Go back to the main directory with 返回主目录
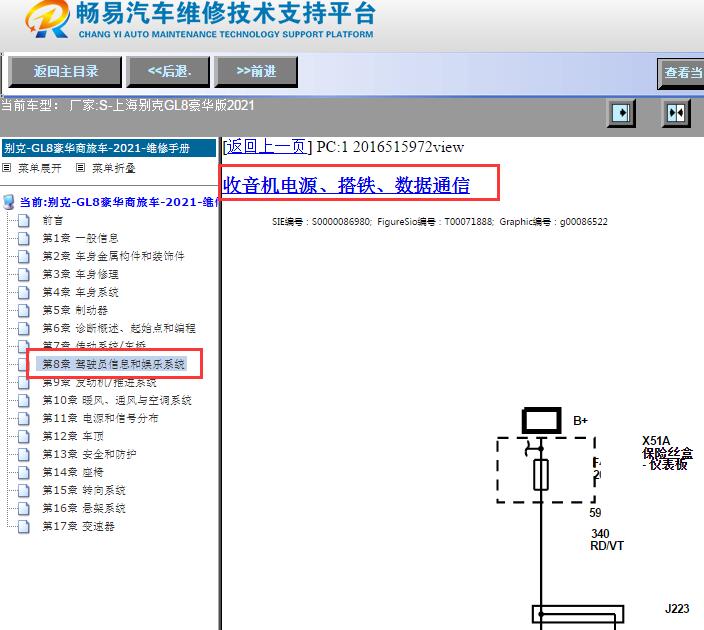Screen dimensions: 704x630 tap(65, 71)
